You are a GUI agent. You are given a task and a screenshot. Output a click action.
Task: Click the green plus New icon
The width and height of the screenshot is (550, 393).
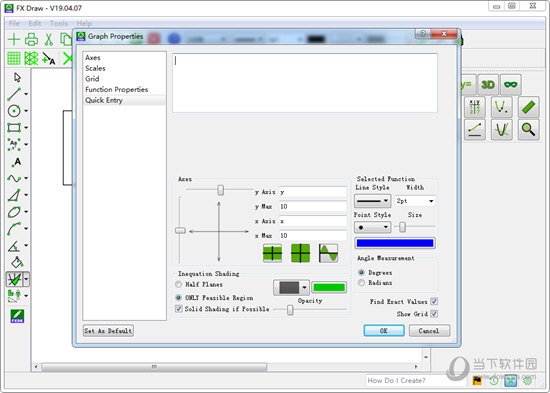[x=14, y=39]
